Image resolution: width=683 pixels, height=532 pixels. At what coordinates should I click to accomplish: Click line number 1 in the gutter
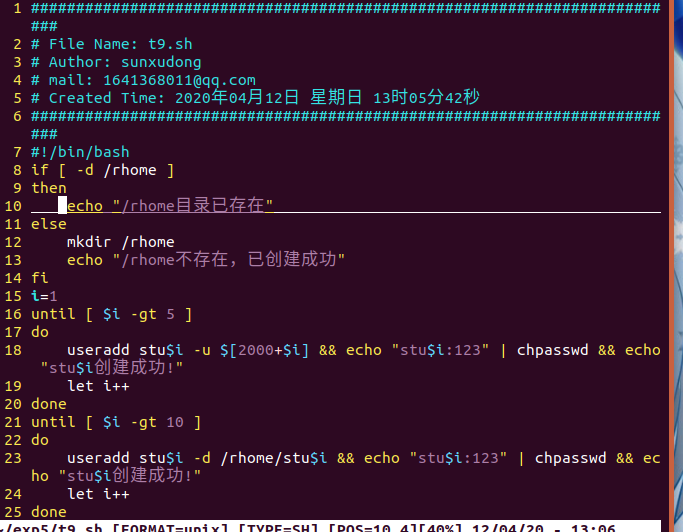click(17, 8)
